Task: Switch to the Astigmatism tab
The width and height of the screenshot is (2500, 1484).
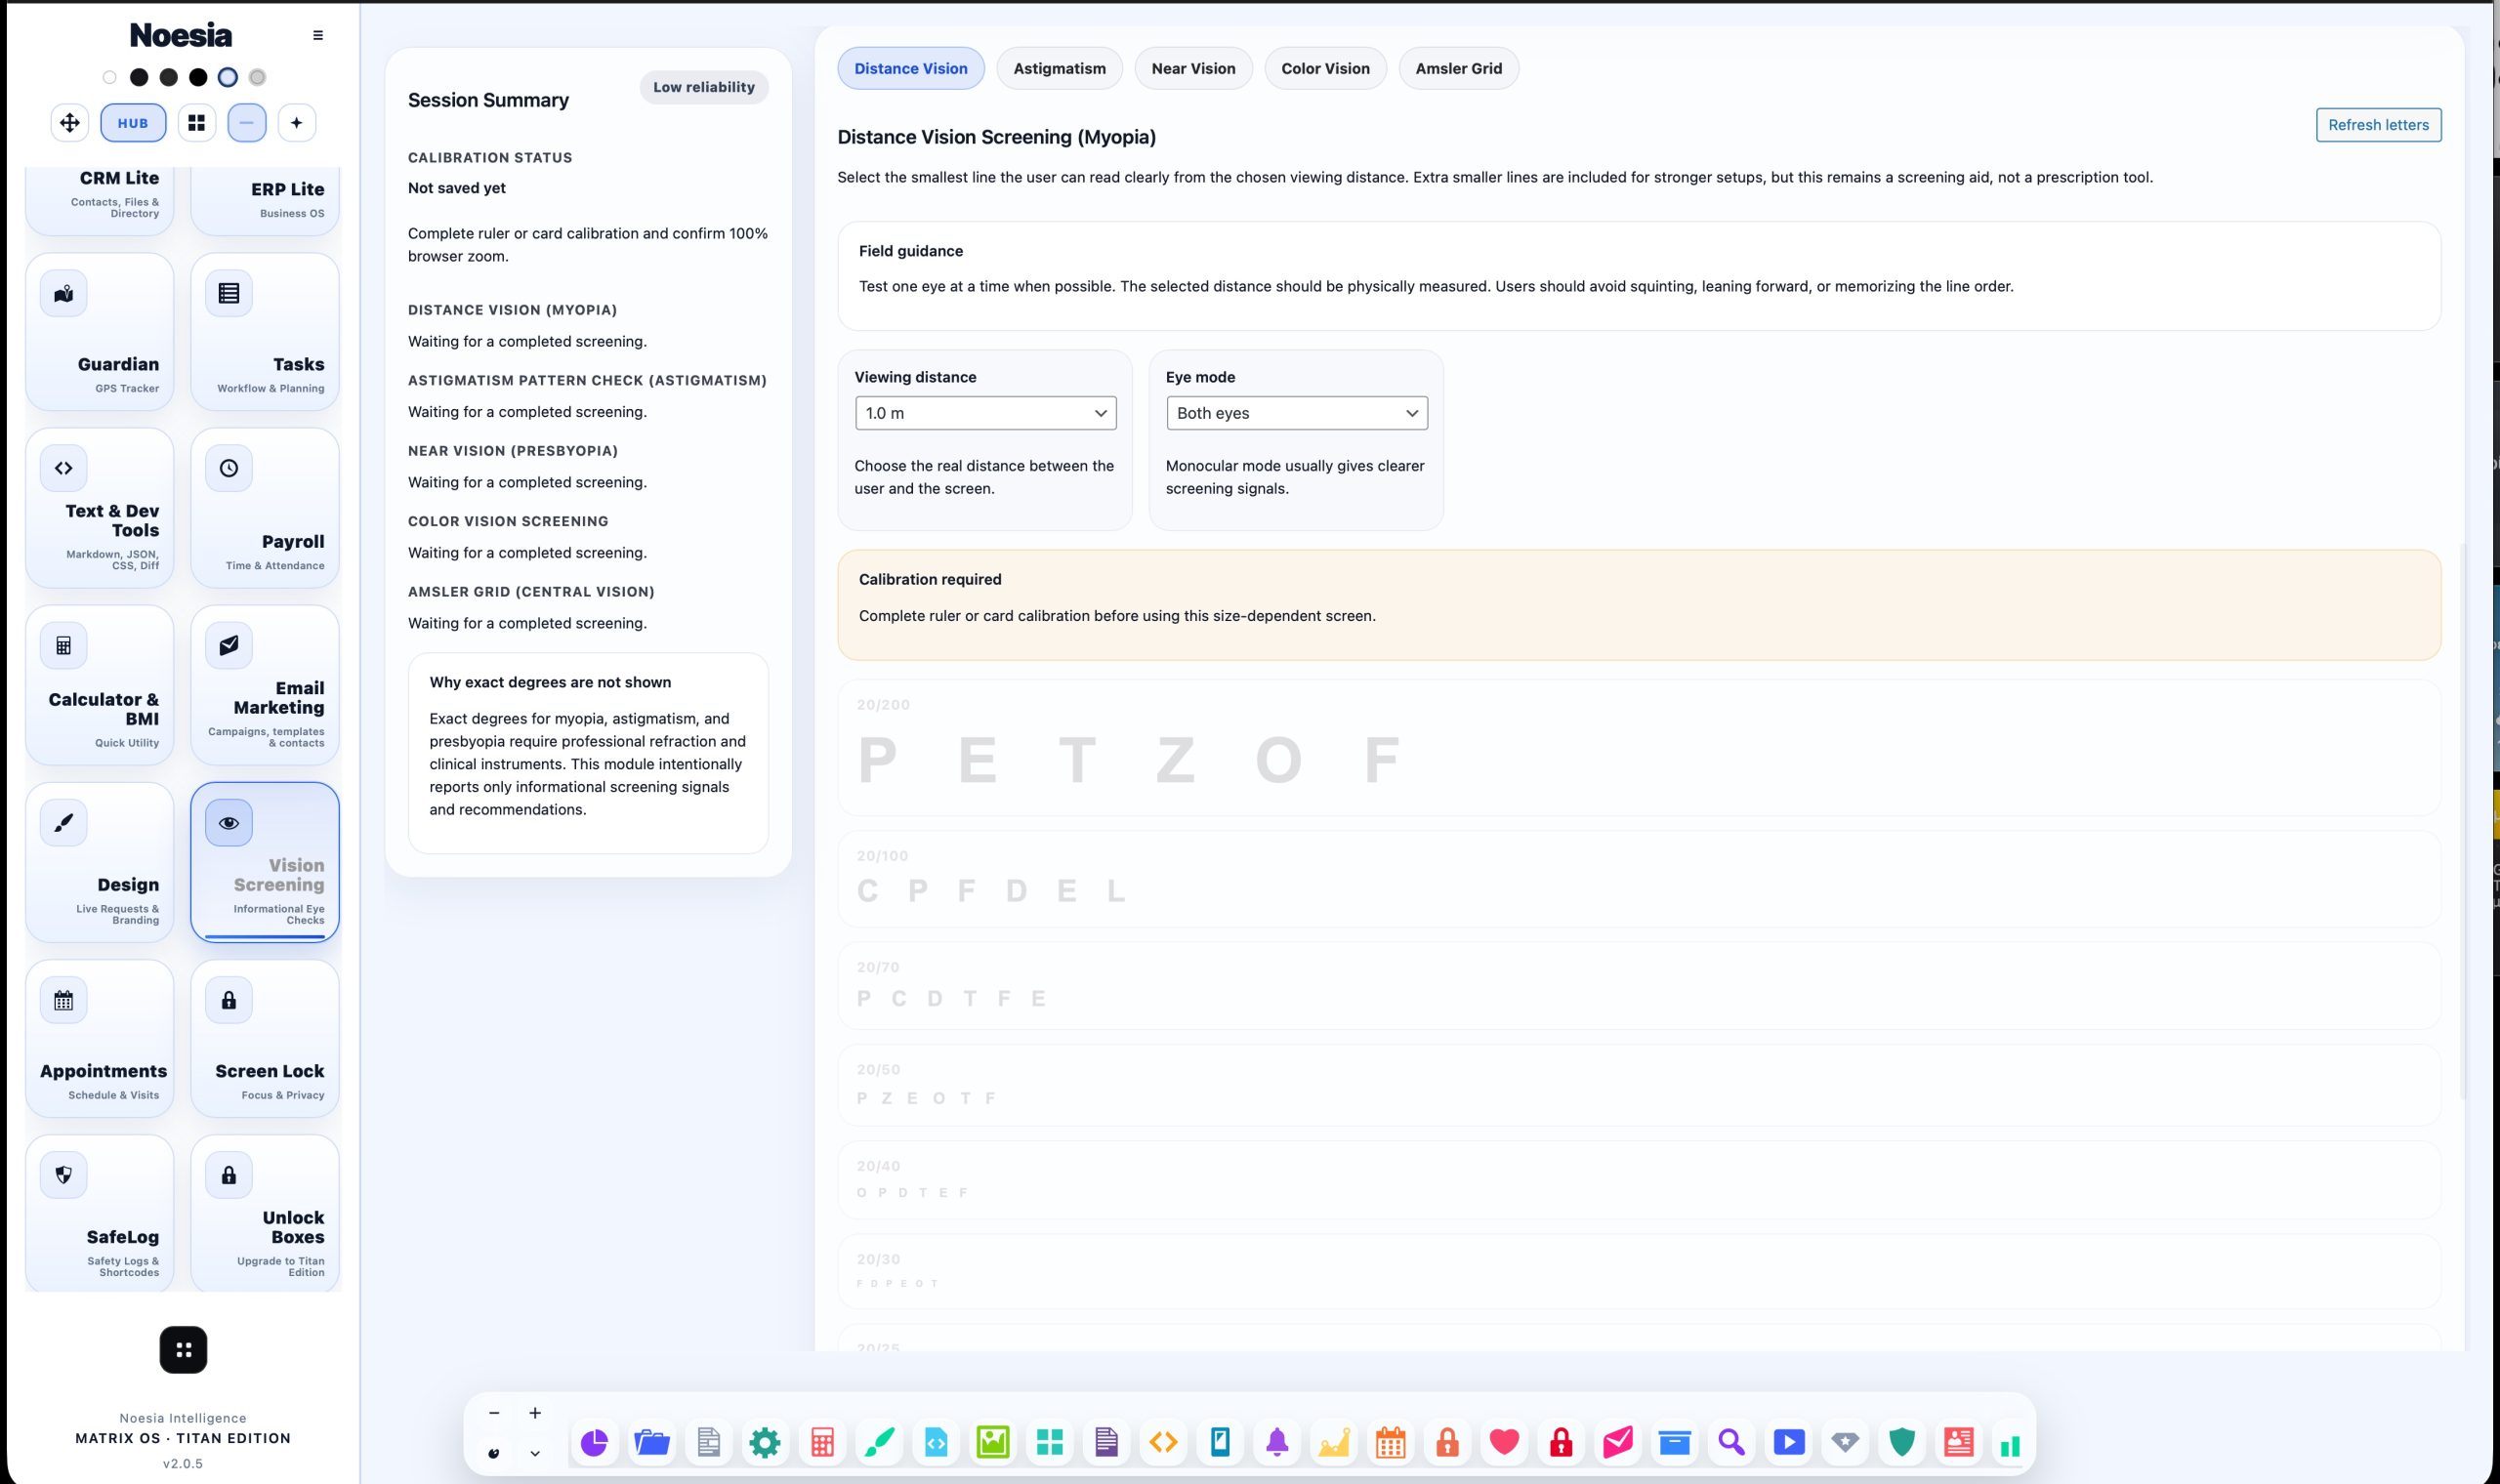Action: [1059, 68]
